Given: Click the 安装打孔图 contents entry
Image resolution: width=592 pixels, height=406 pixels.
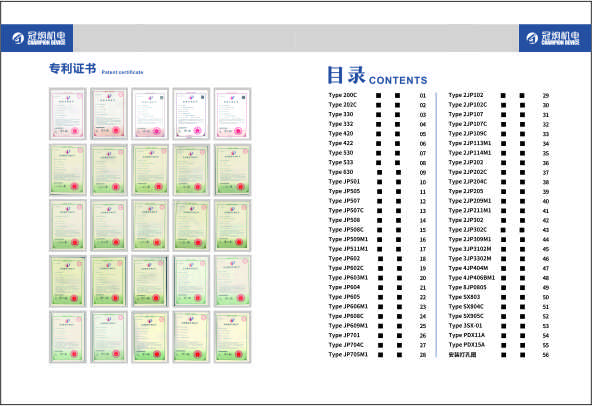Looking at the screenshot, I should point(462,355).
